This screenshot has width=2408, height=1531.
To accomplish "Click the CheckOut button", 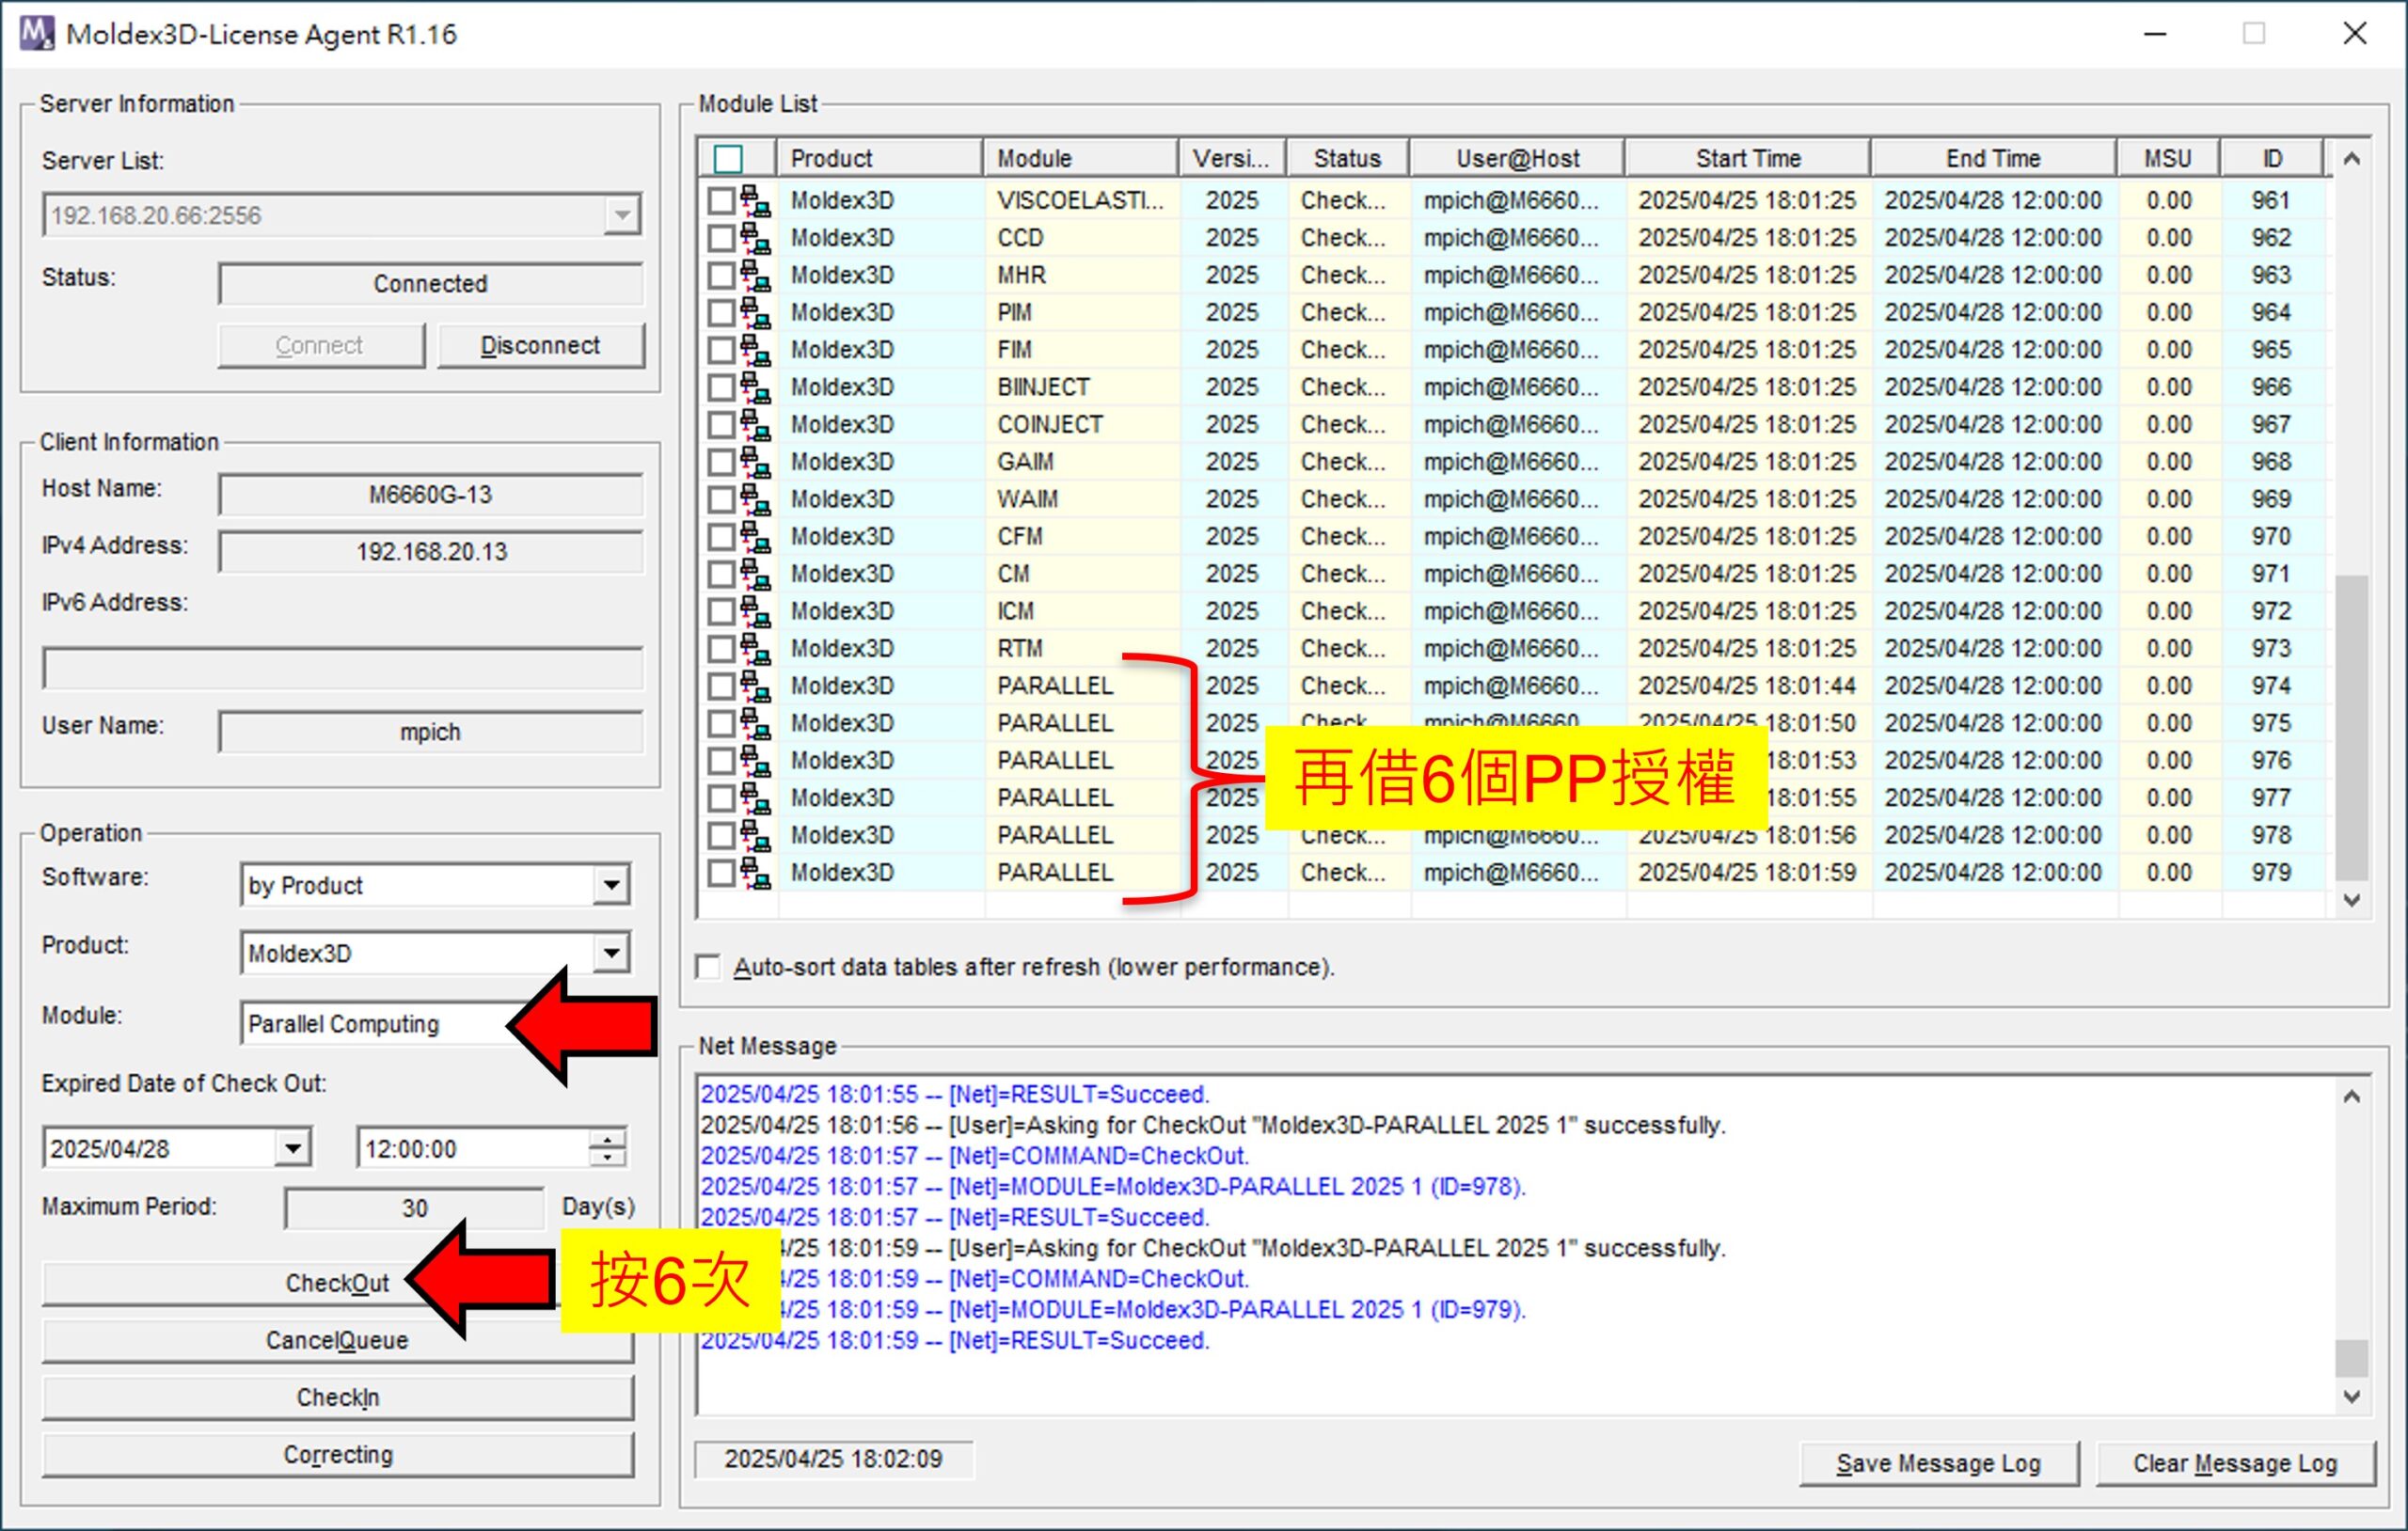I will (337, 1283).
